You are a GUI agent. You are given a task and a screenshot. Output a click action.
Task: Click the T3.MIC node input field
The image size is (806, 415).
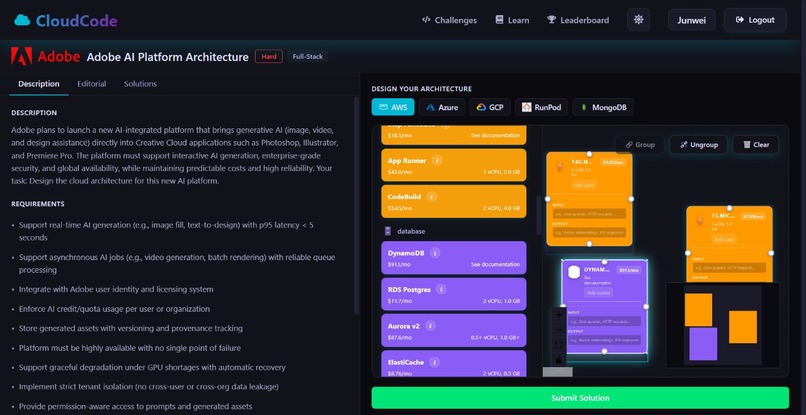pyautogui.click(x=729, y=268)
